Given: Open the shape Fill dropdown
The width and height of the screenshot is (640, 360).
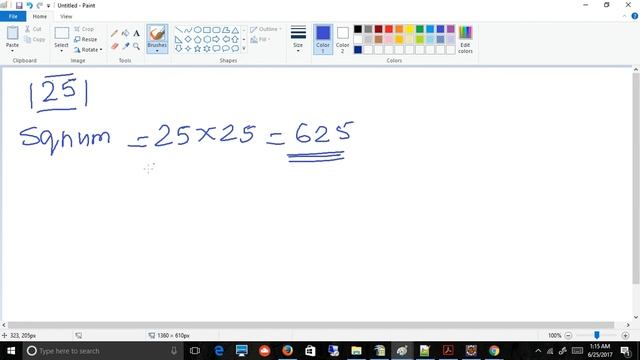Looking at the screenshot, I should [x=260, y=40].
